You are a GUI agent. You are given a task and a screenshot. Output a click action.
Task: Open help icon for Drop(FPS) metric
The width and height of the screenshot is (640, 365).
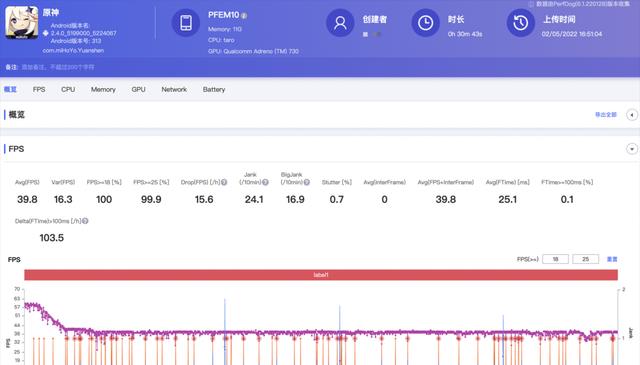pyautogui.click(x=224, y=182)
